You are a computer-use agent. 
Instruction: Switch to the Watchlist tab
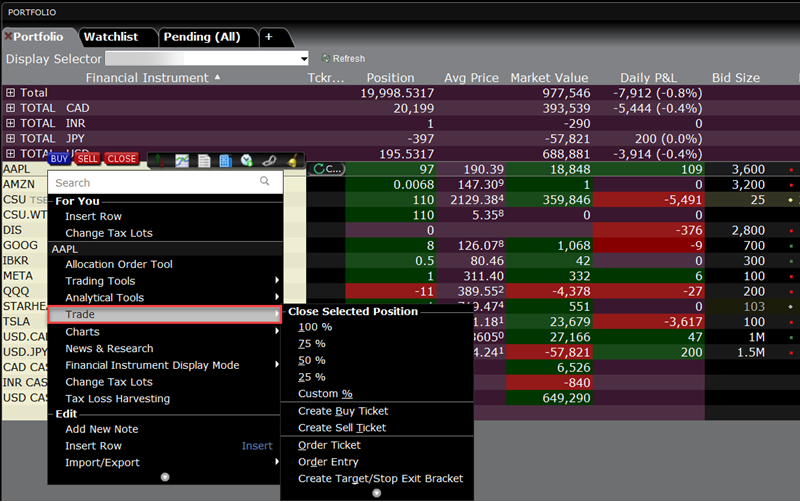(111, 37)
